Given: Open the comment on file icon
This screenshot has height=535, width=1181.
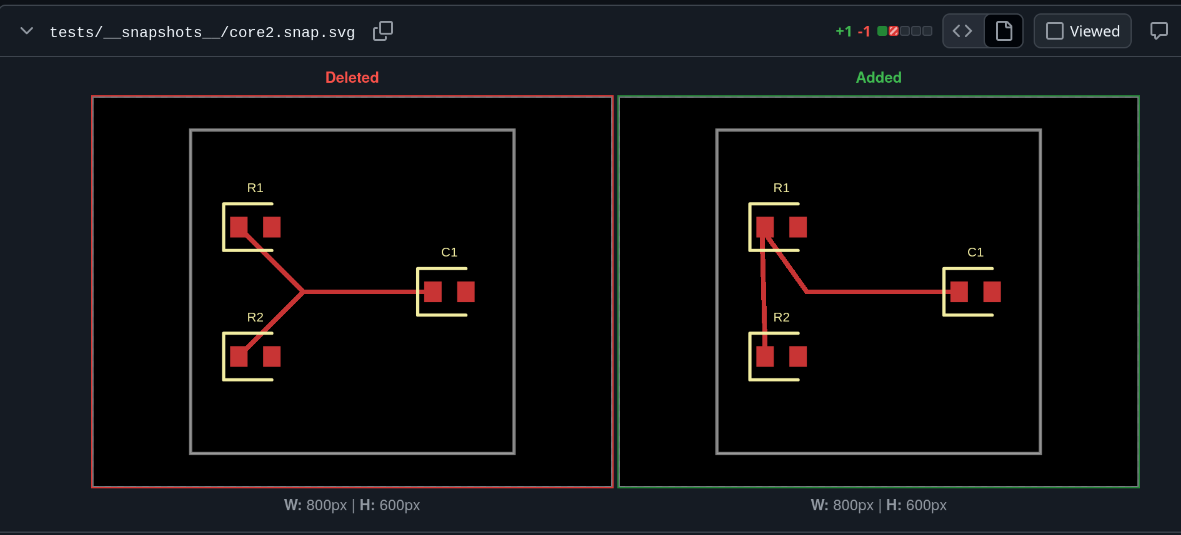Looking at the screenshot, I should pyautogui.click(x=1158, y=31).
